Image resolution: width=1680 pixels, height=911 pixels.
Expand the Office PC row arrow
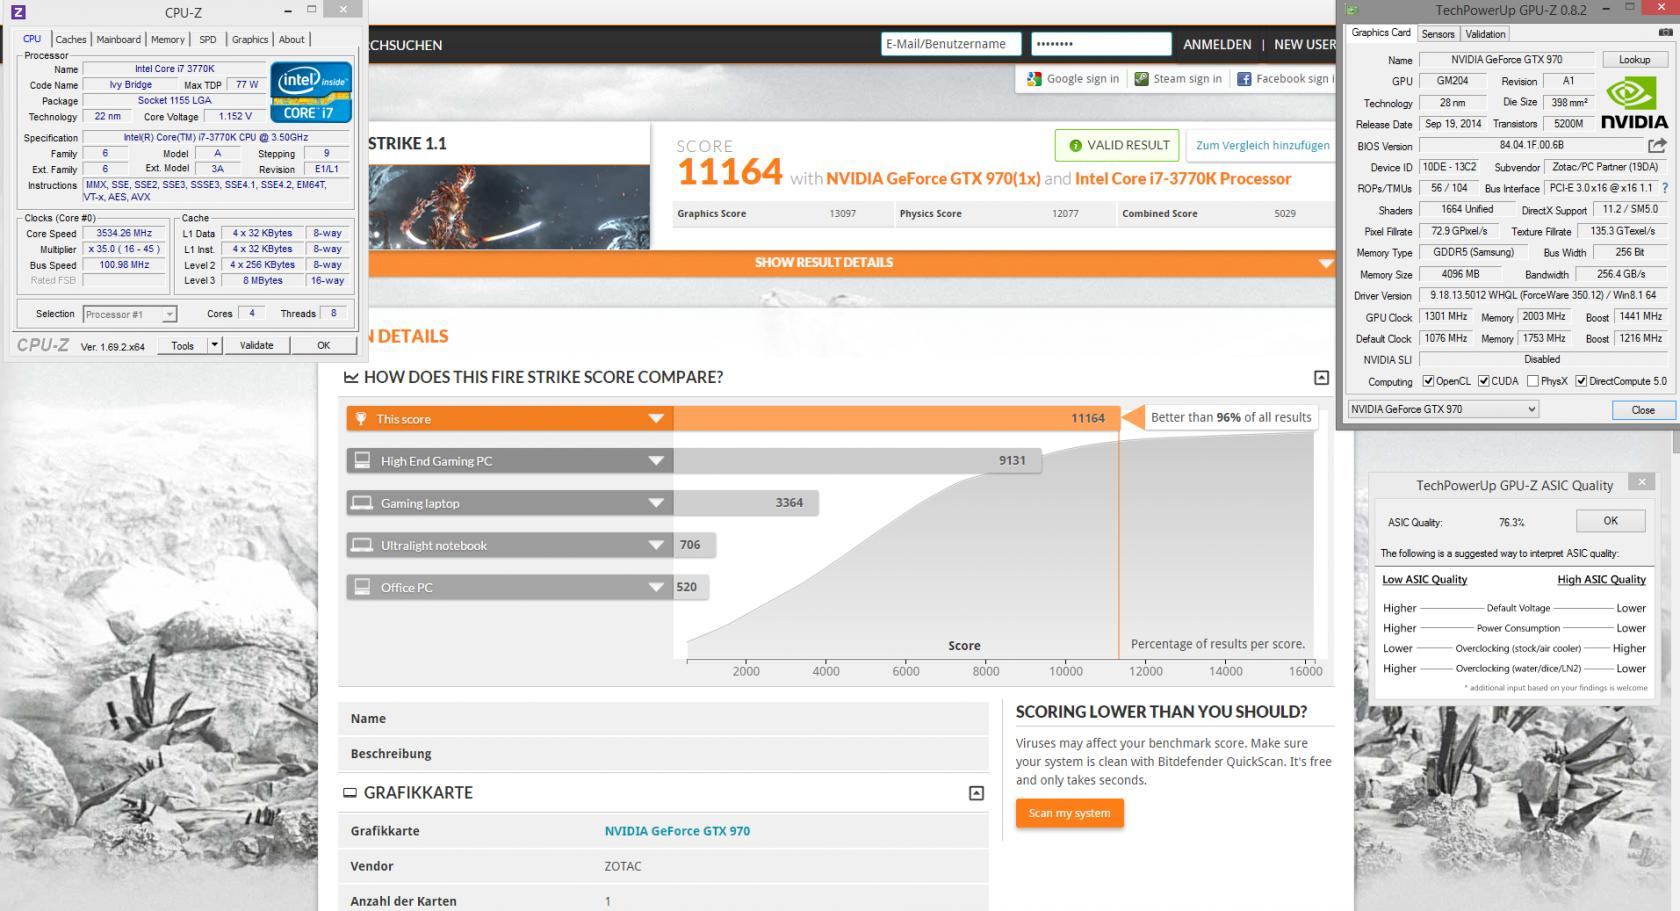656,587
